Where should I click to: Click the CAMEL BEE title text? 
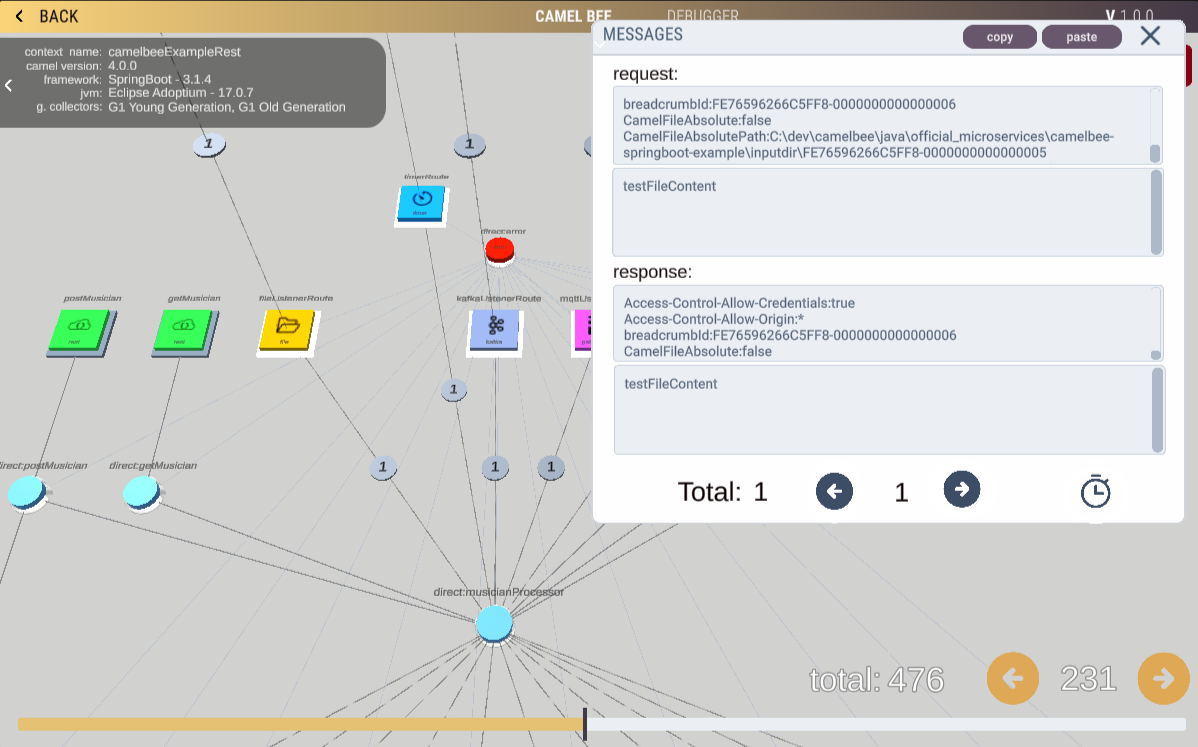[573, 16]
